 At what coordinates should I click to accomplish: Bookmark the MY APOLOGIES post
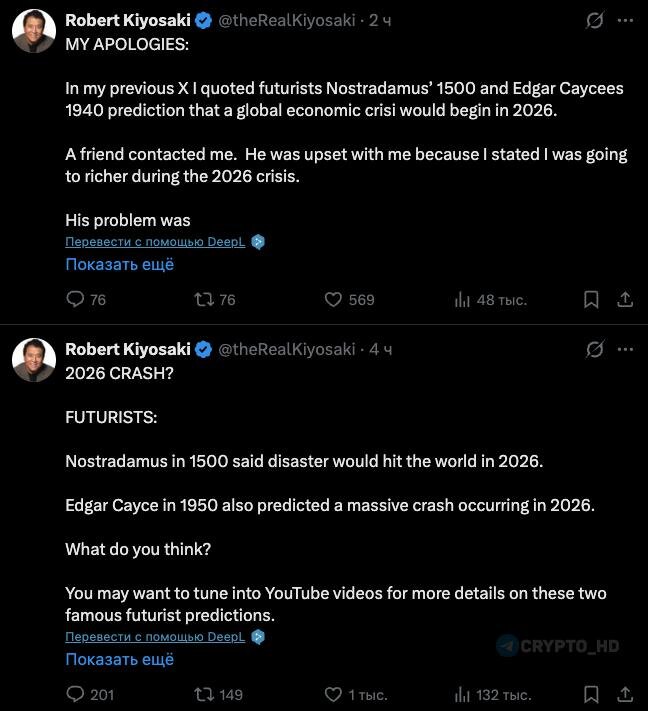click(x=591, y=299)
